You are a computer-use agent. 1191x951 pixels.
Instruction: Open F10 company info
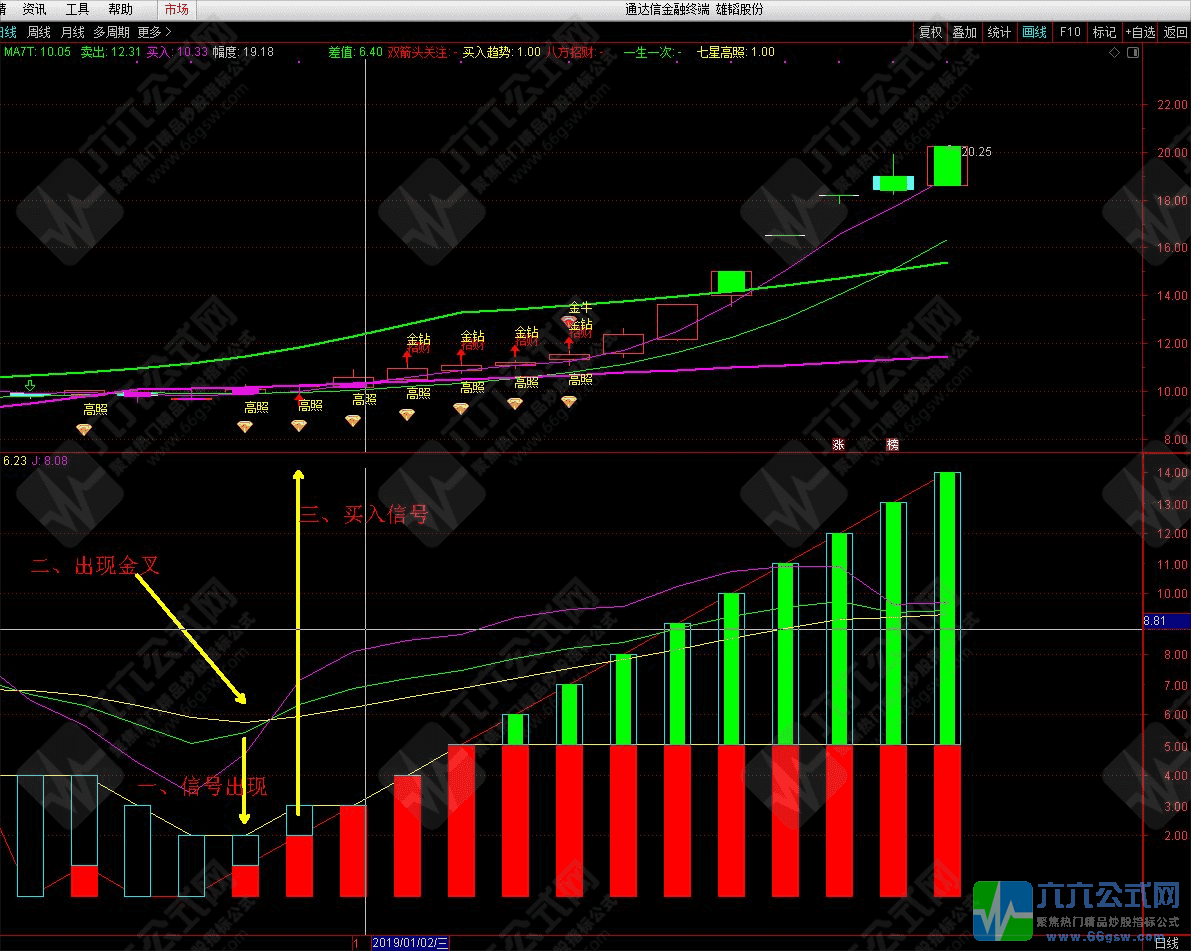1069,32
